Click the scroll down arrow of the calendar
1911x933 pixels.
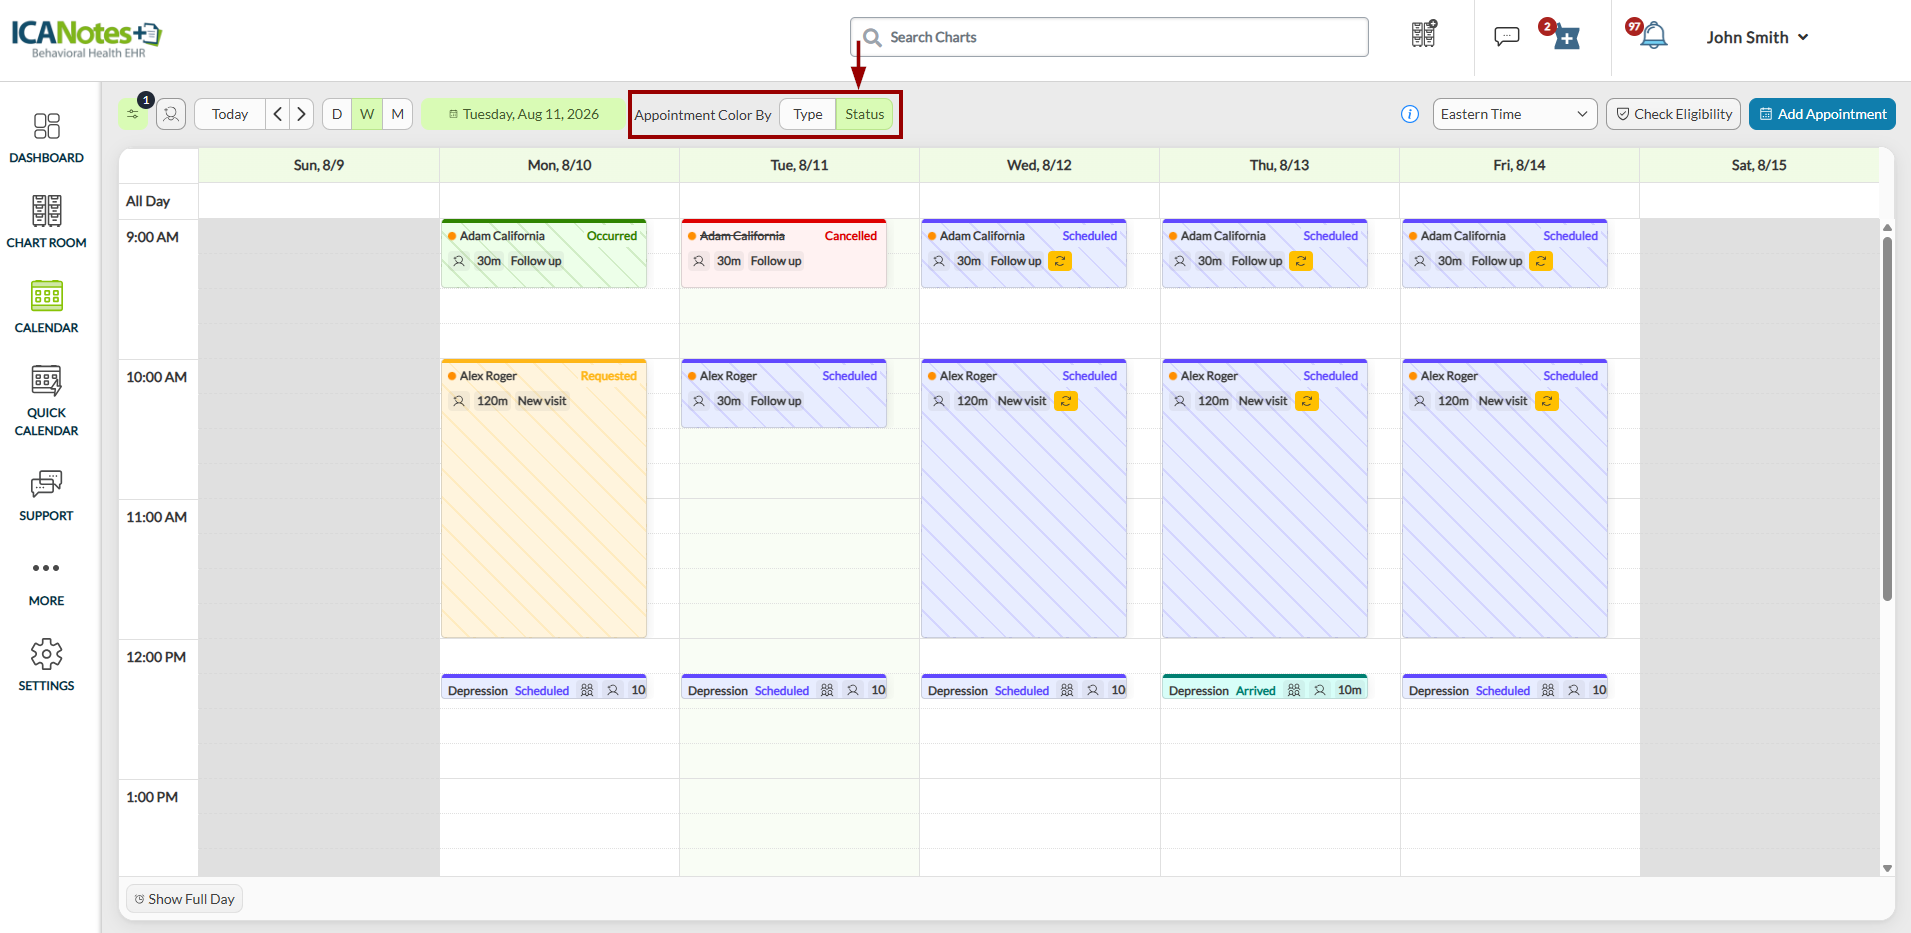(x=1887, y=868)
